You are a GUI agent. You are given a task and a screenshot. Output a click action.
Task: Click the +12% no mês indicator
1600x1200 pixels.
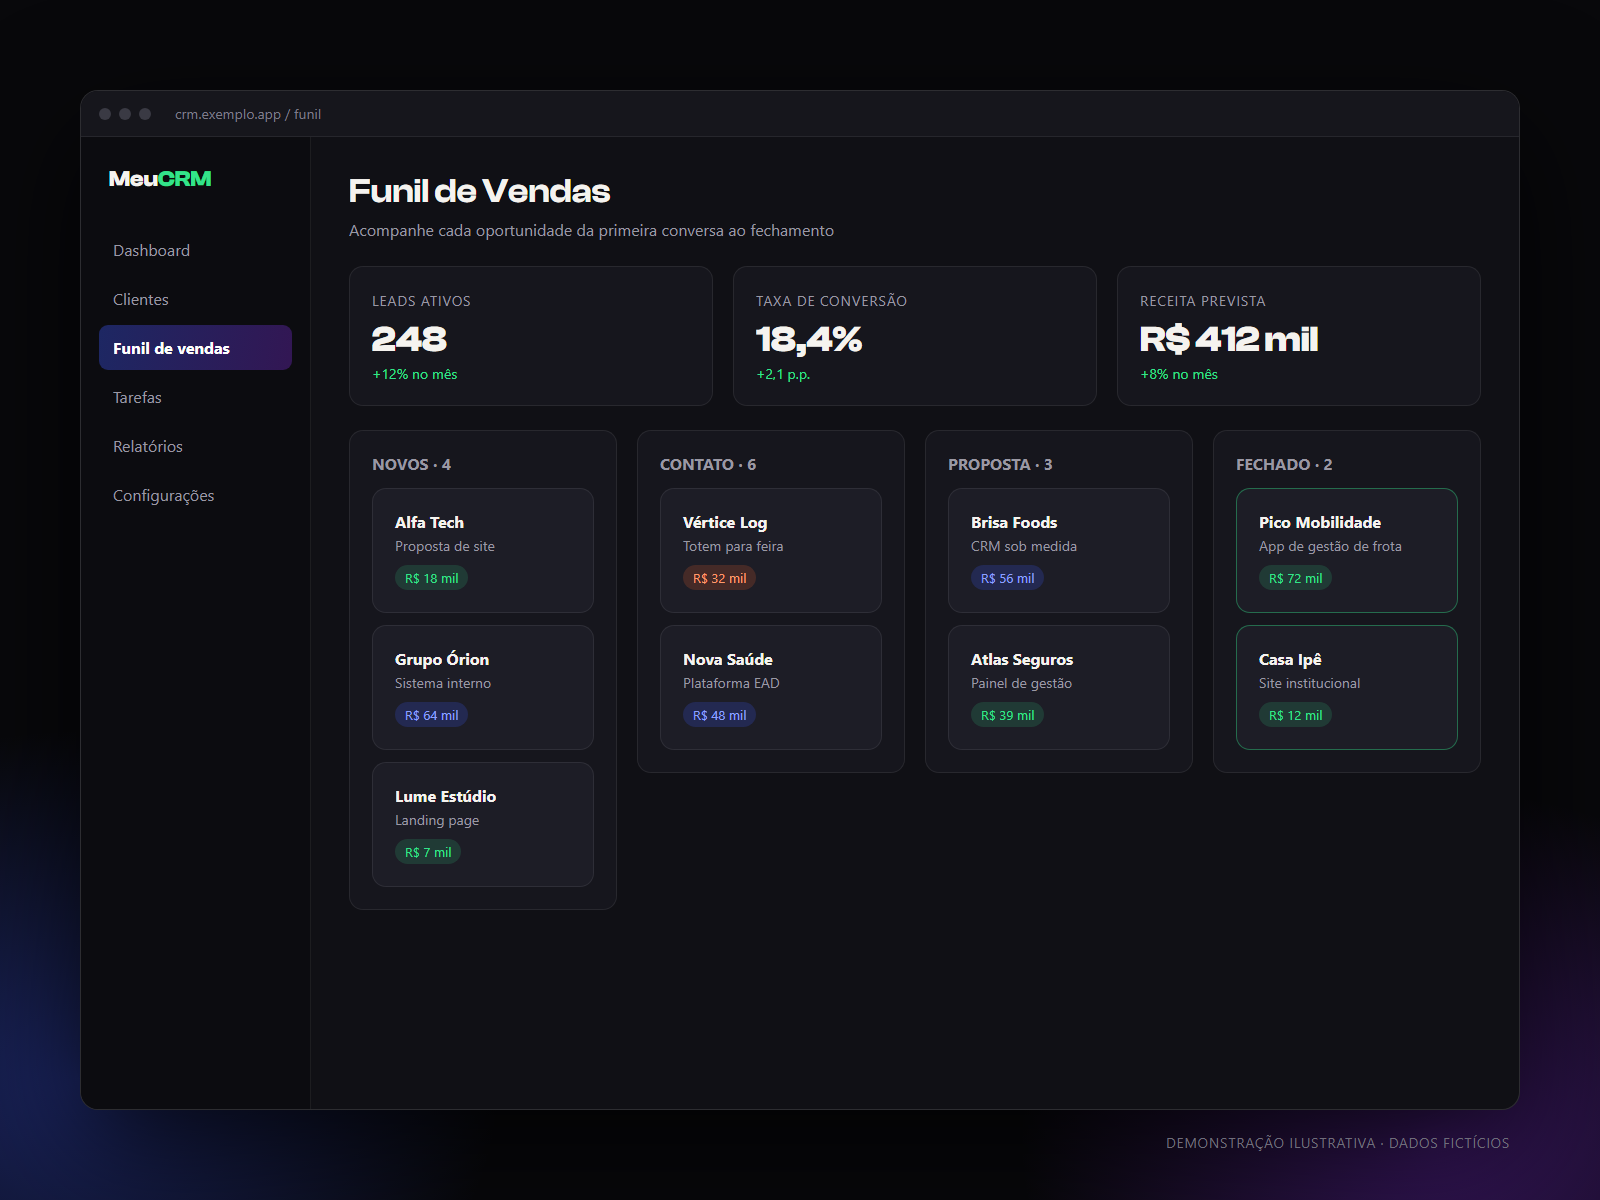click(x=415, y=374)
